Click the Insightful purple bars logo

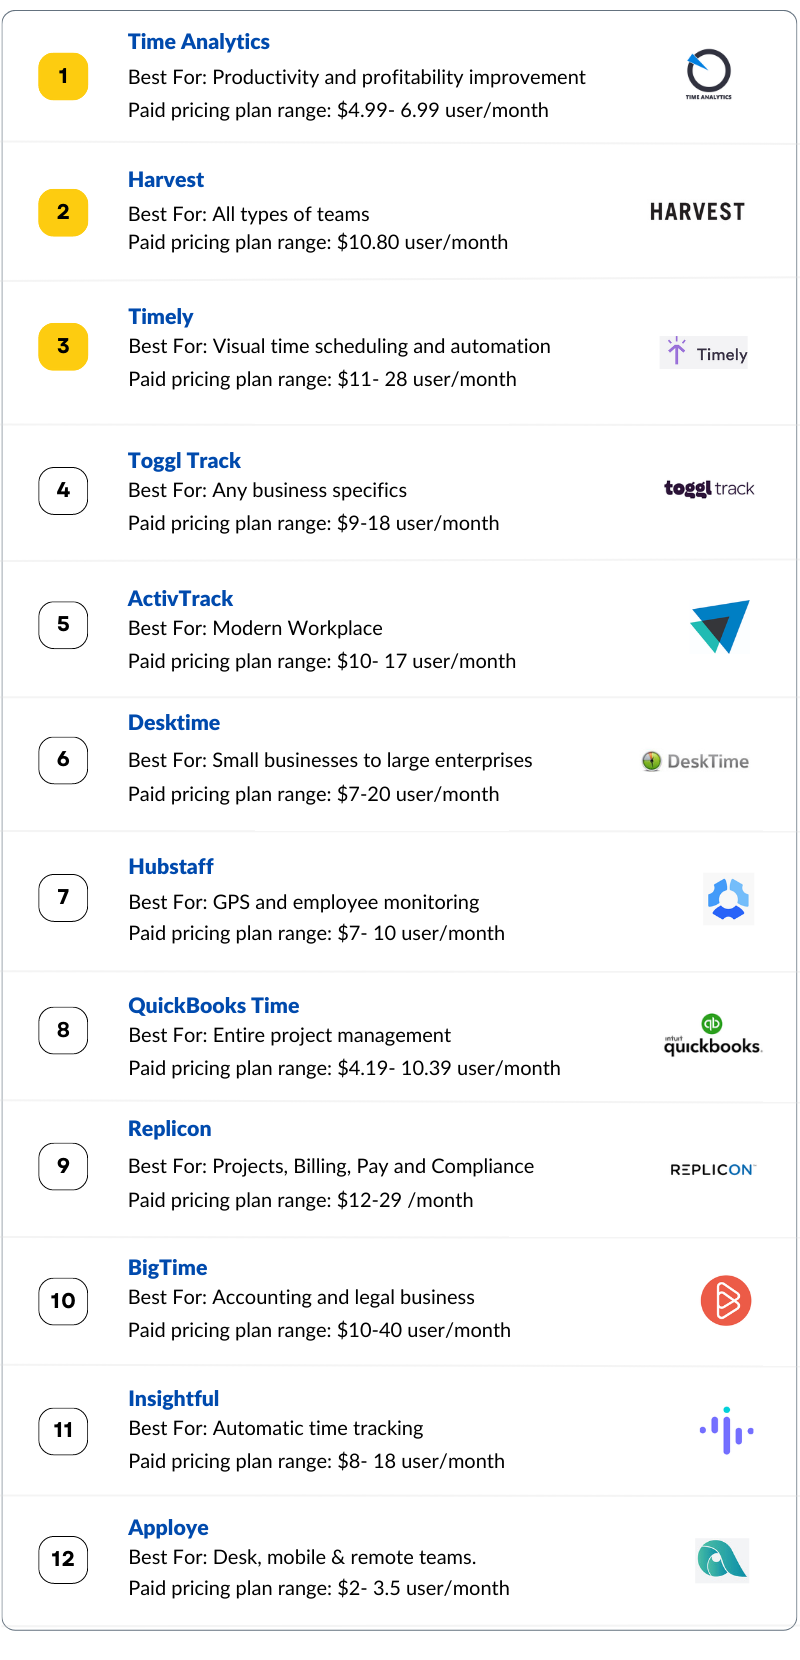(726, 1430)
